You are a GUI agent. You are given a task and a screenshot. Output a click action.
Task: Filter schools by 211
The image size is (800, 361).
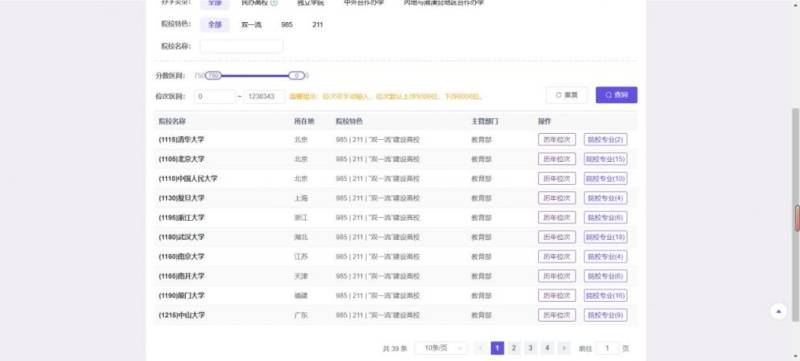pos(317,24)
